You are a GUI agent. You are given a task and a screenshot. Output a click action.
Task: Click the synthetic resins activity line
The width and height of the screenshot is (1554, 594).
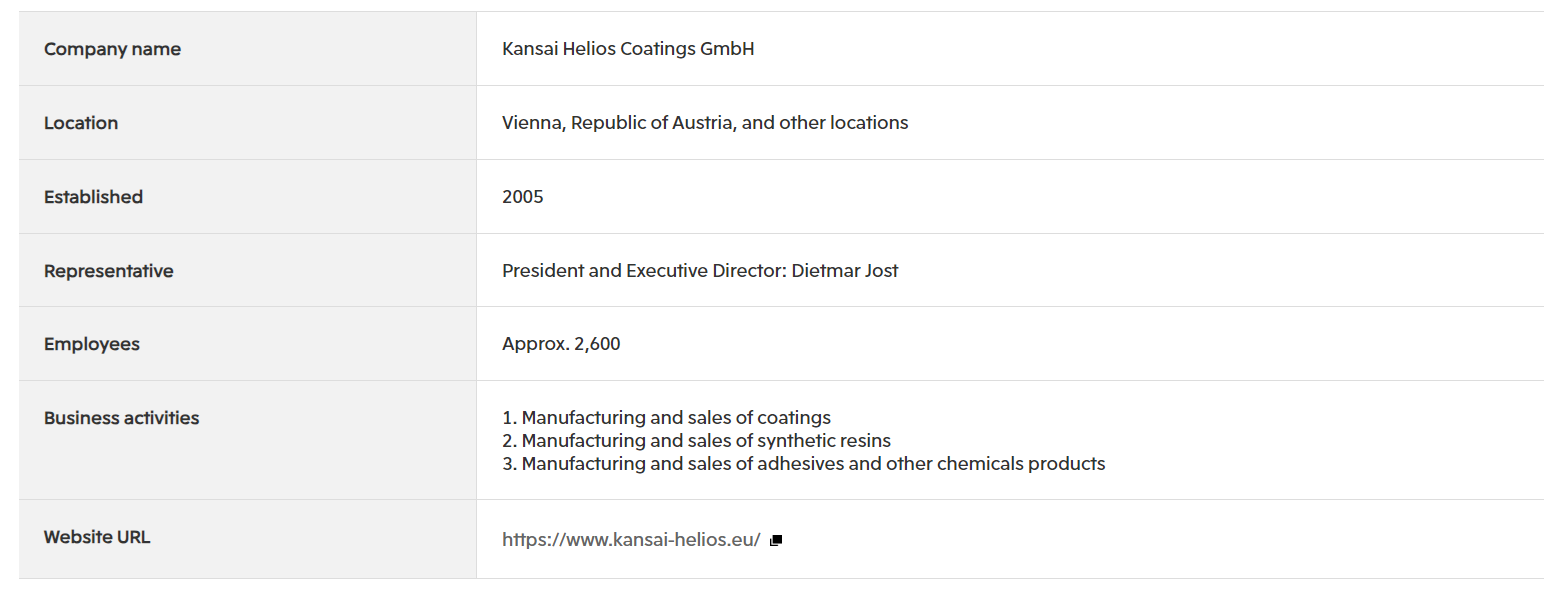pyautogui.click(x=696, y=441)
